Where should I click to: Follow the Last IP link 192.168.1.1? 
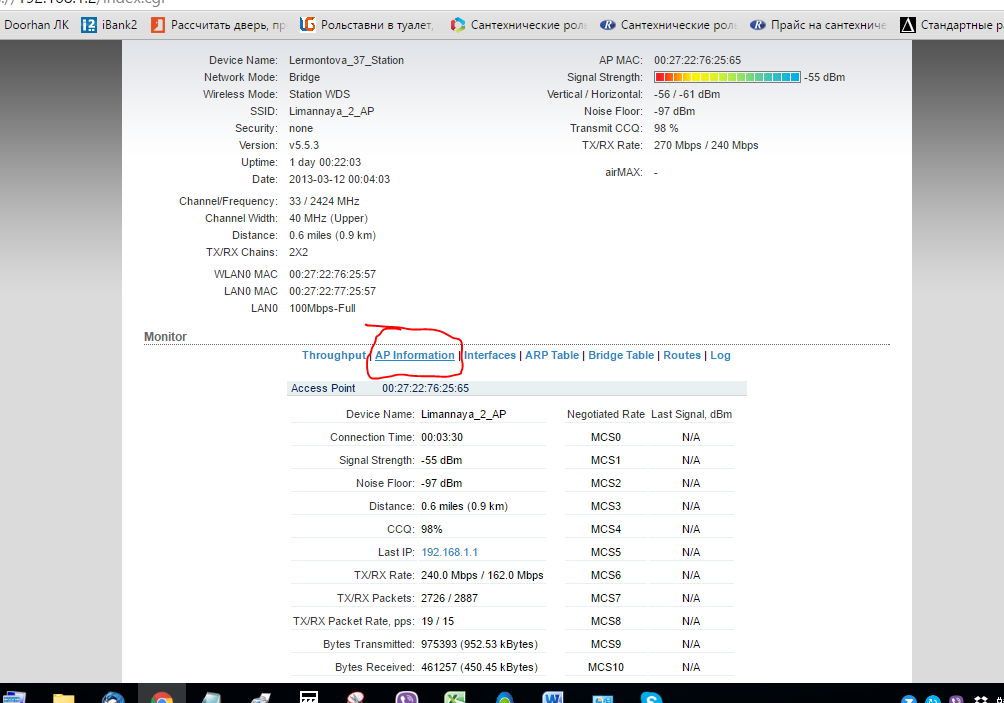(449, 552)
